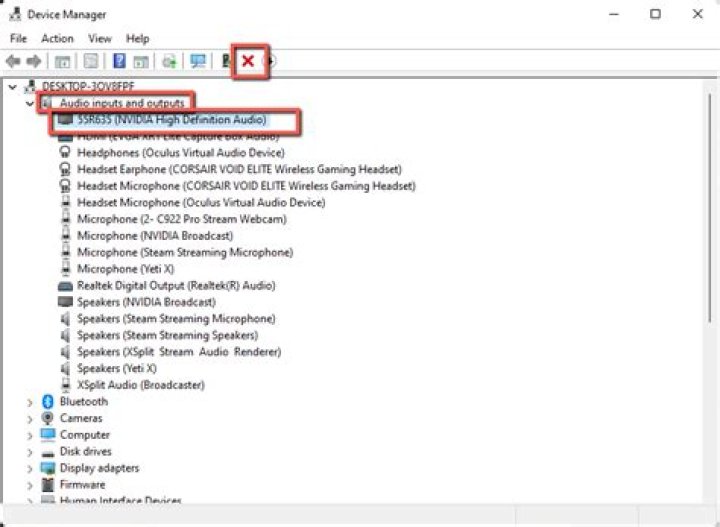Click the pane icon right of Help
Viewport: 720px width, 527px height.
[x=141, y=61]
